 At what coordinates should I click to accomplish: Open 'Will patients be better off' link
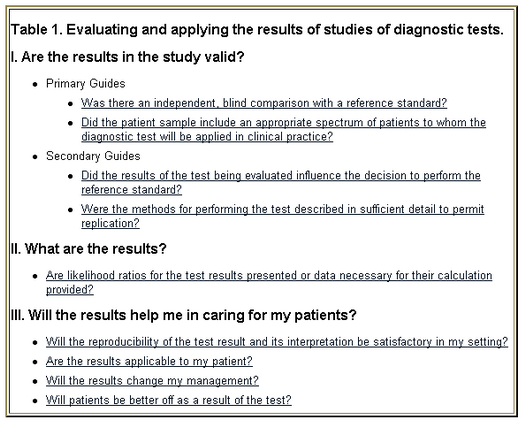(168, 400)
